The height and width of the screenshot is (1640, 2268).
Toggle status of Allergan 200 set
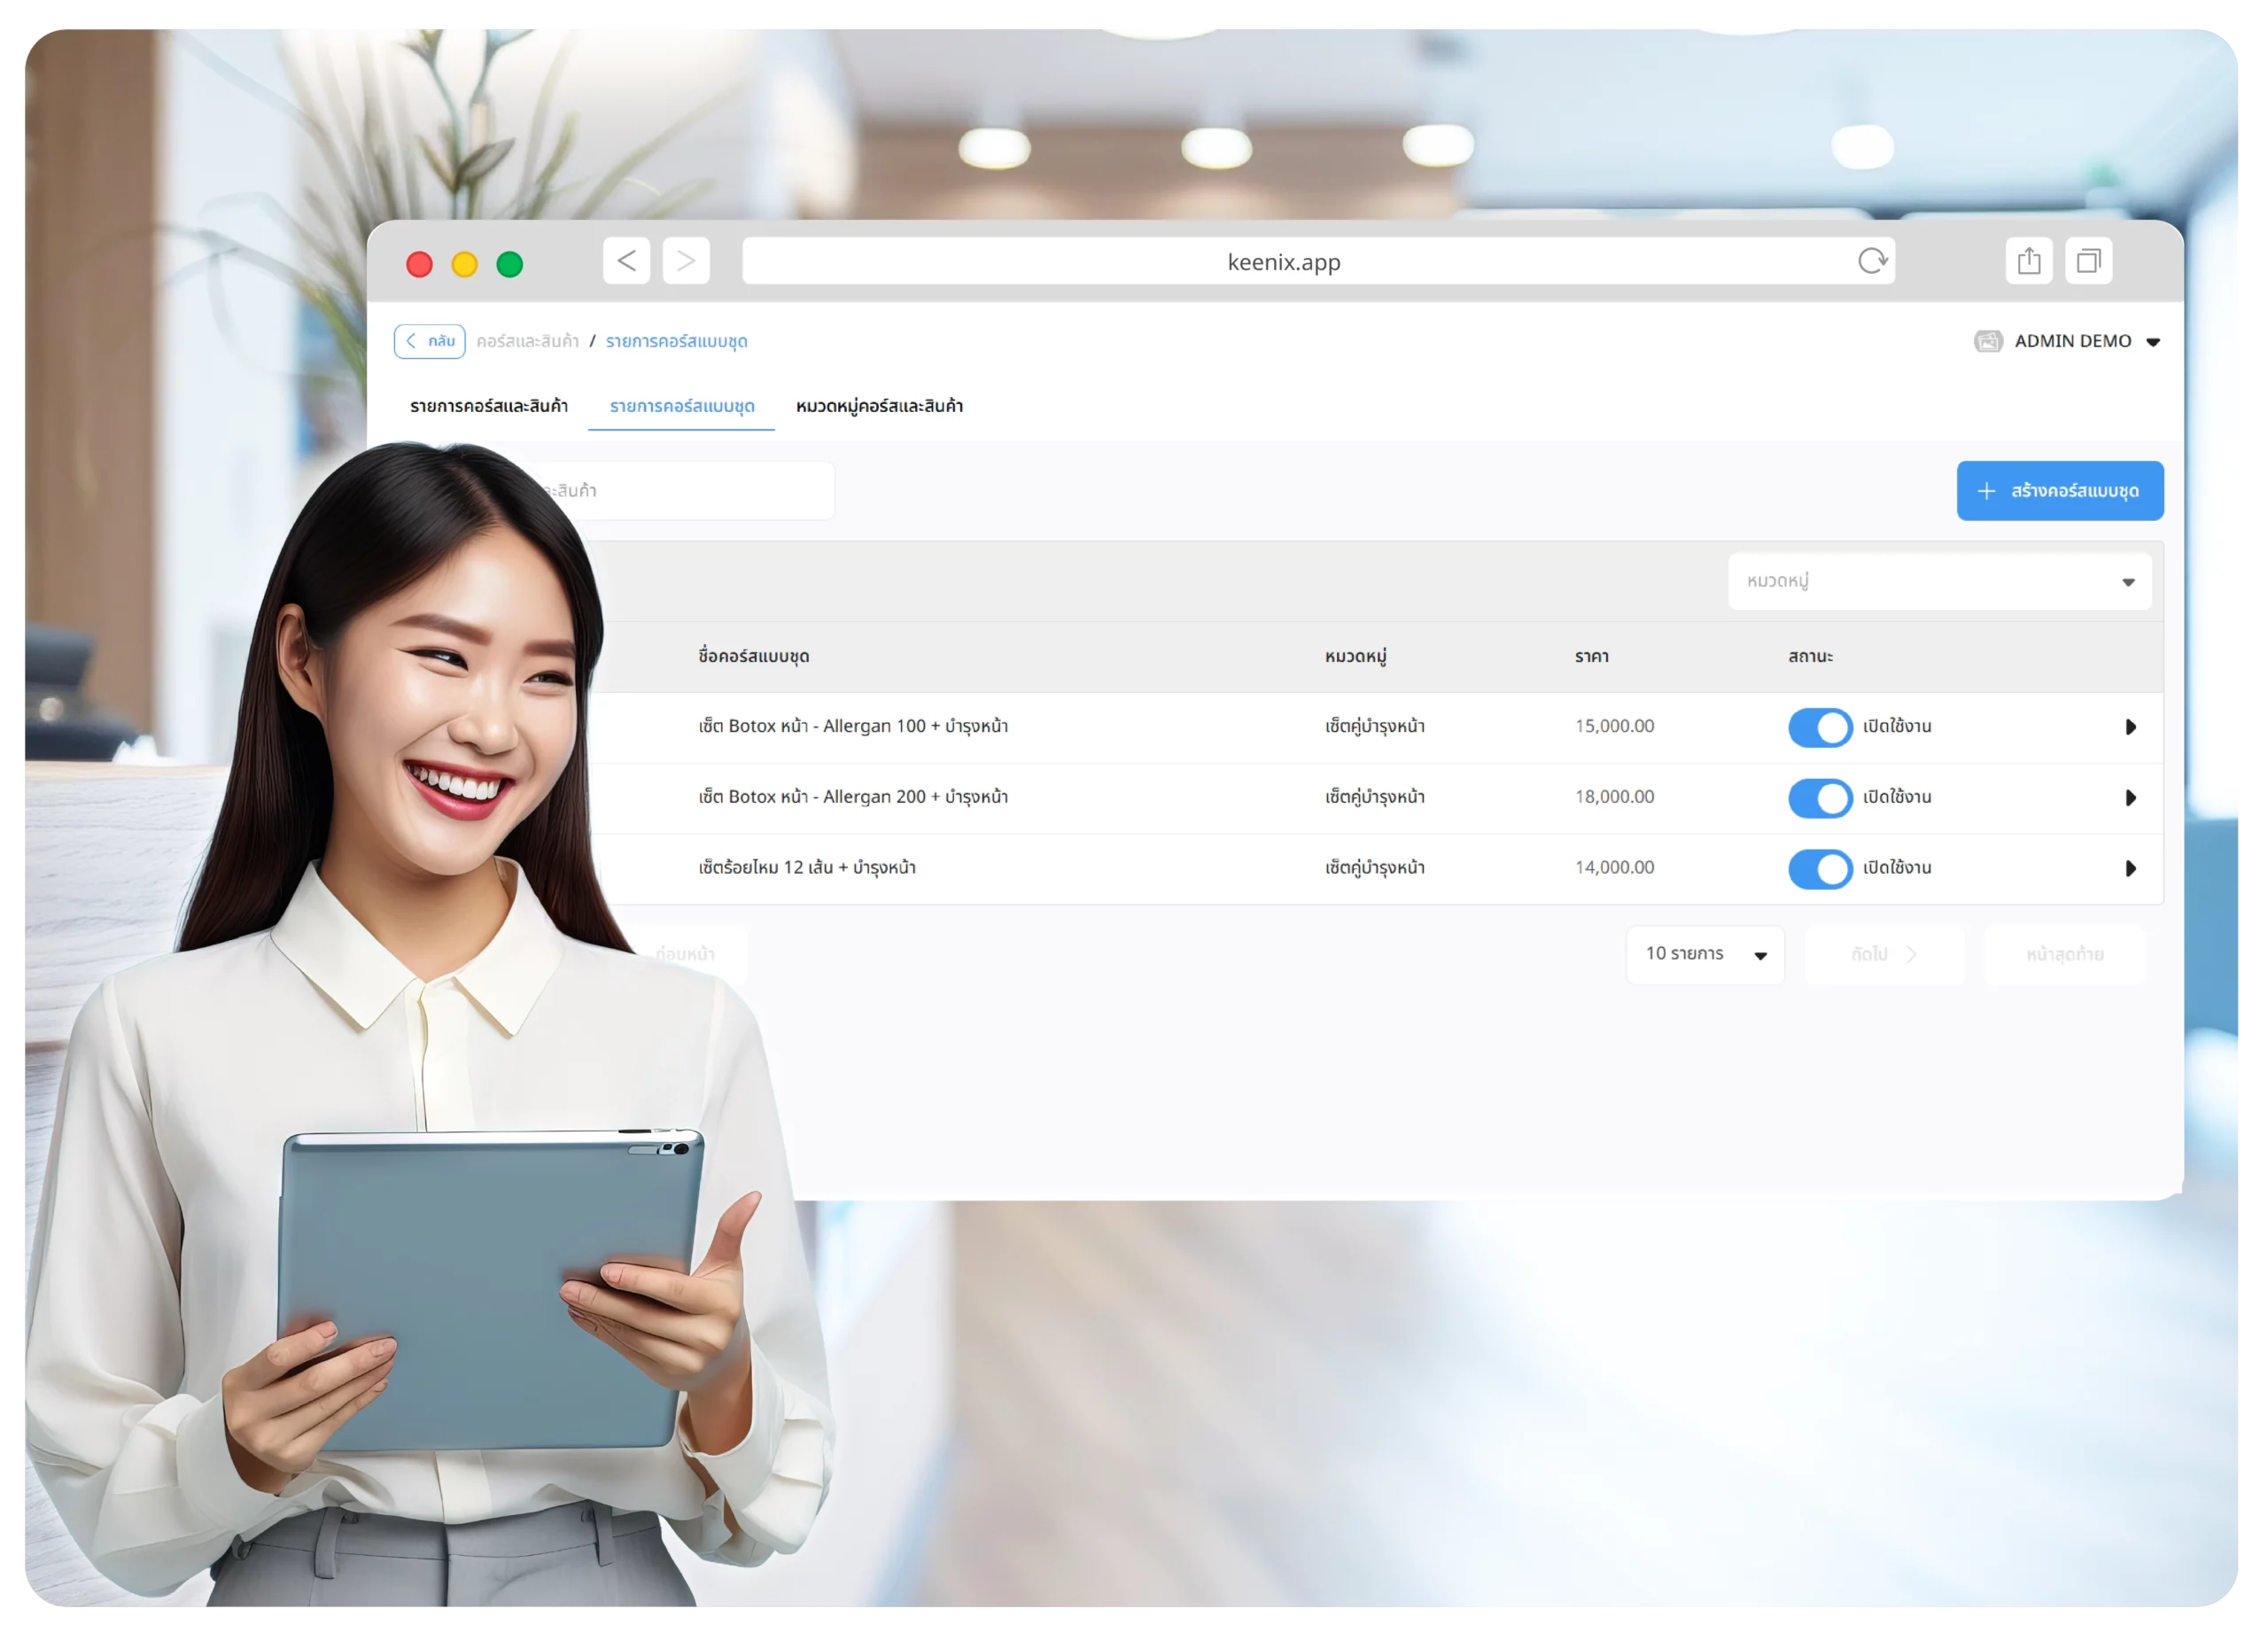tap(1819, 798)
